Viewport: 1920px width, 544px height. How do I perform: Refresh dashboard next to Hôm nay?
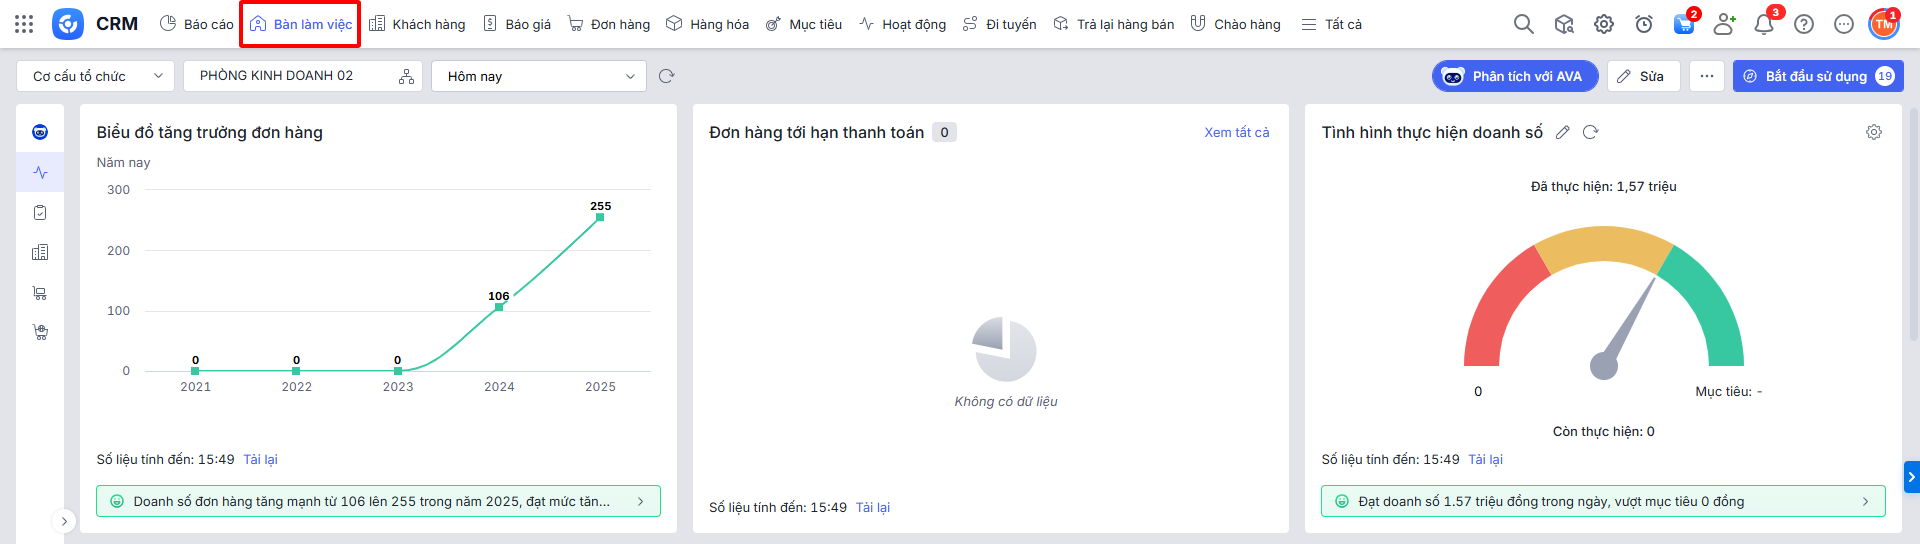point(667,76)
